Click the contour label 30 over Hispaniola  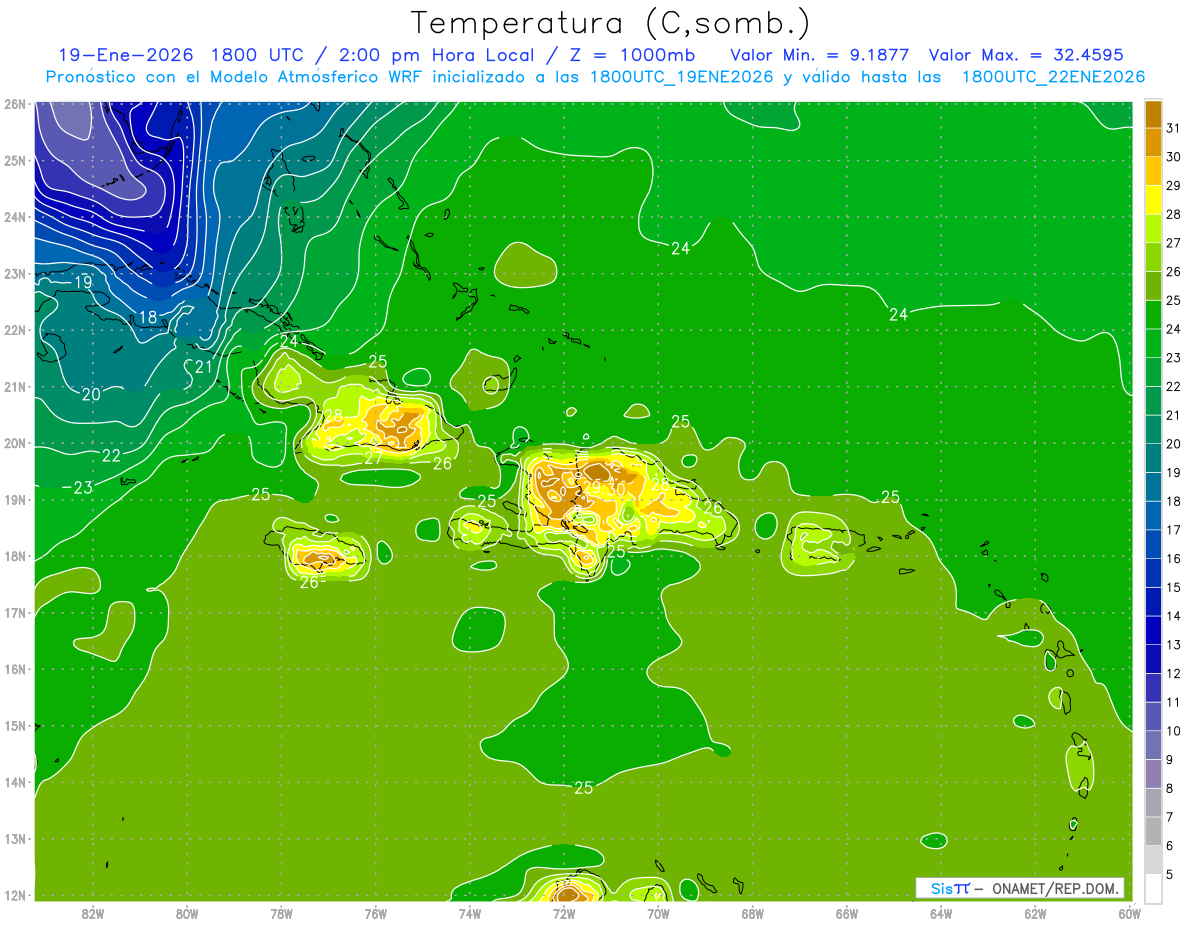pyautogui.click(x=616, y=489)
